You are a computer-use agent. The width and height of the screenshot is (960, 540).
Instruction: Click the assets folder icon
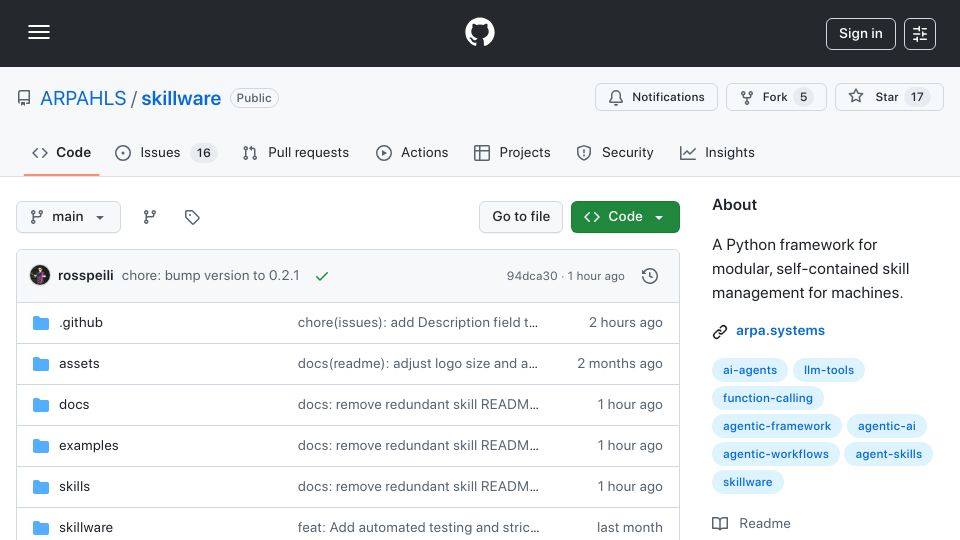41,364
